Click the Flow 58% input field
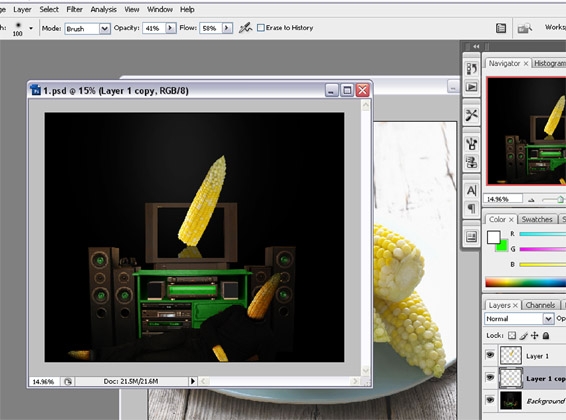Viewport: 566px width, 420px height. (211, 28)
